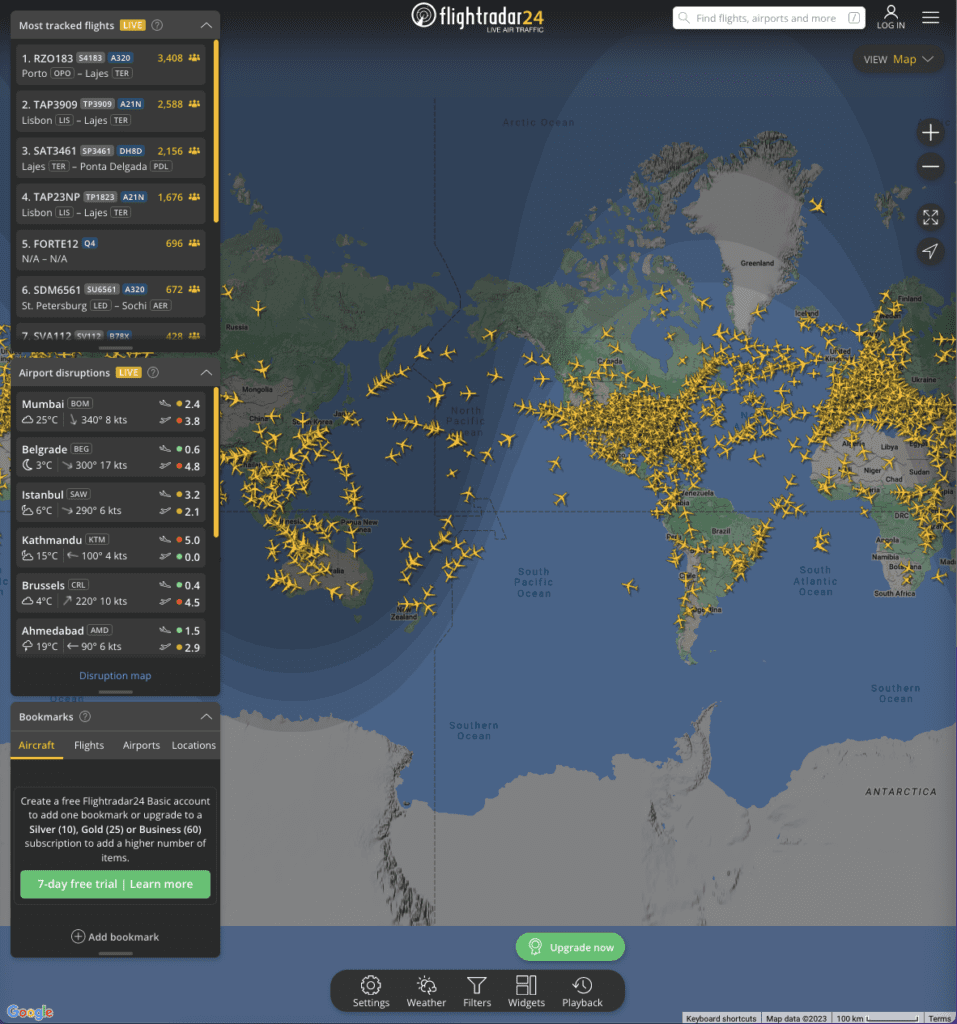The image size is (957, 1024).
Task: Collapse the Most tracked flights panel
Action: point(208,24)
